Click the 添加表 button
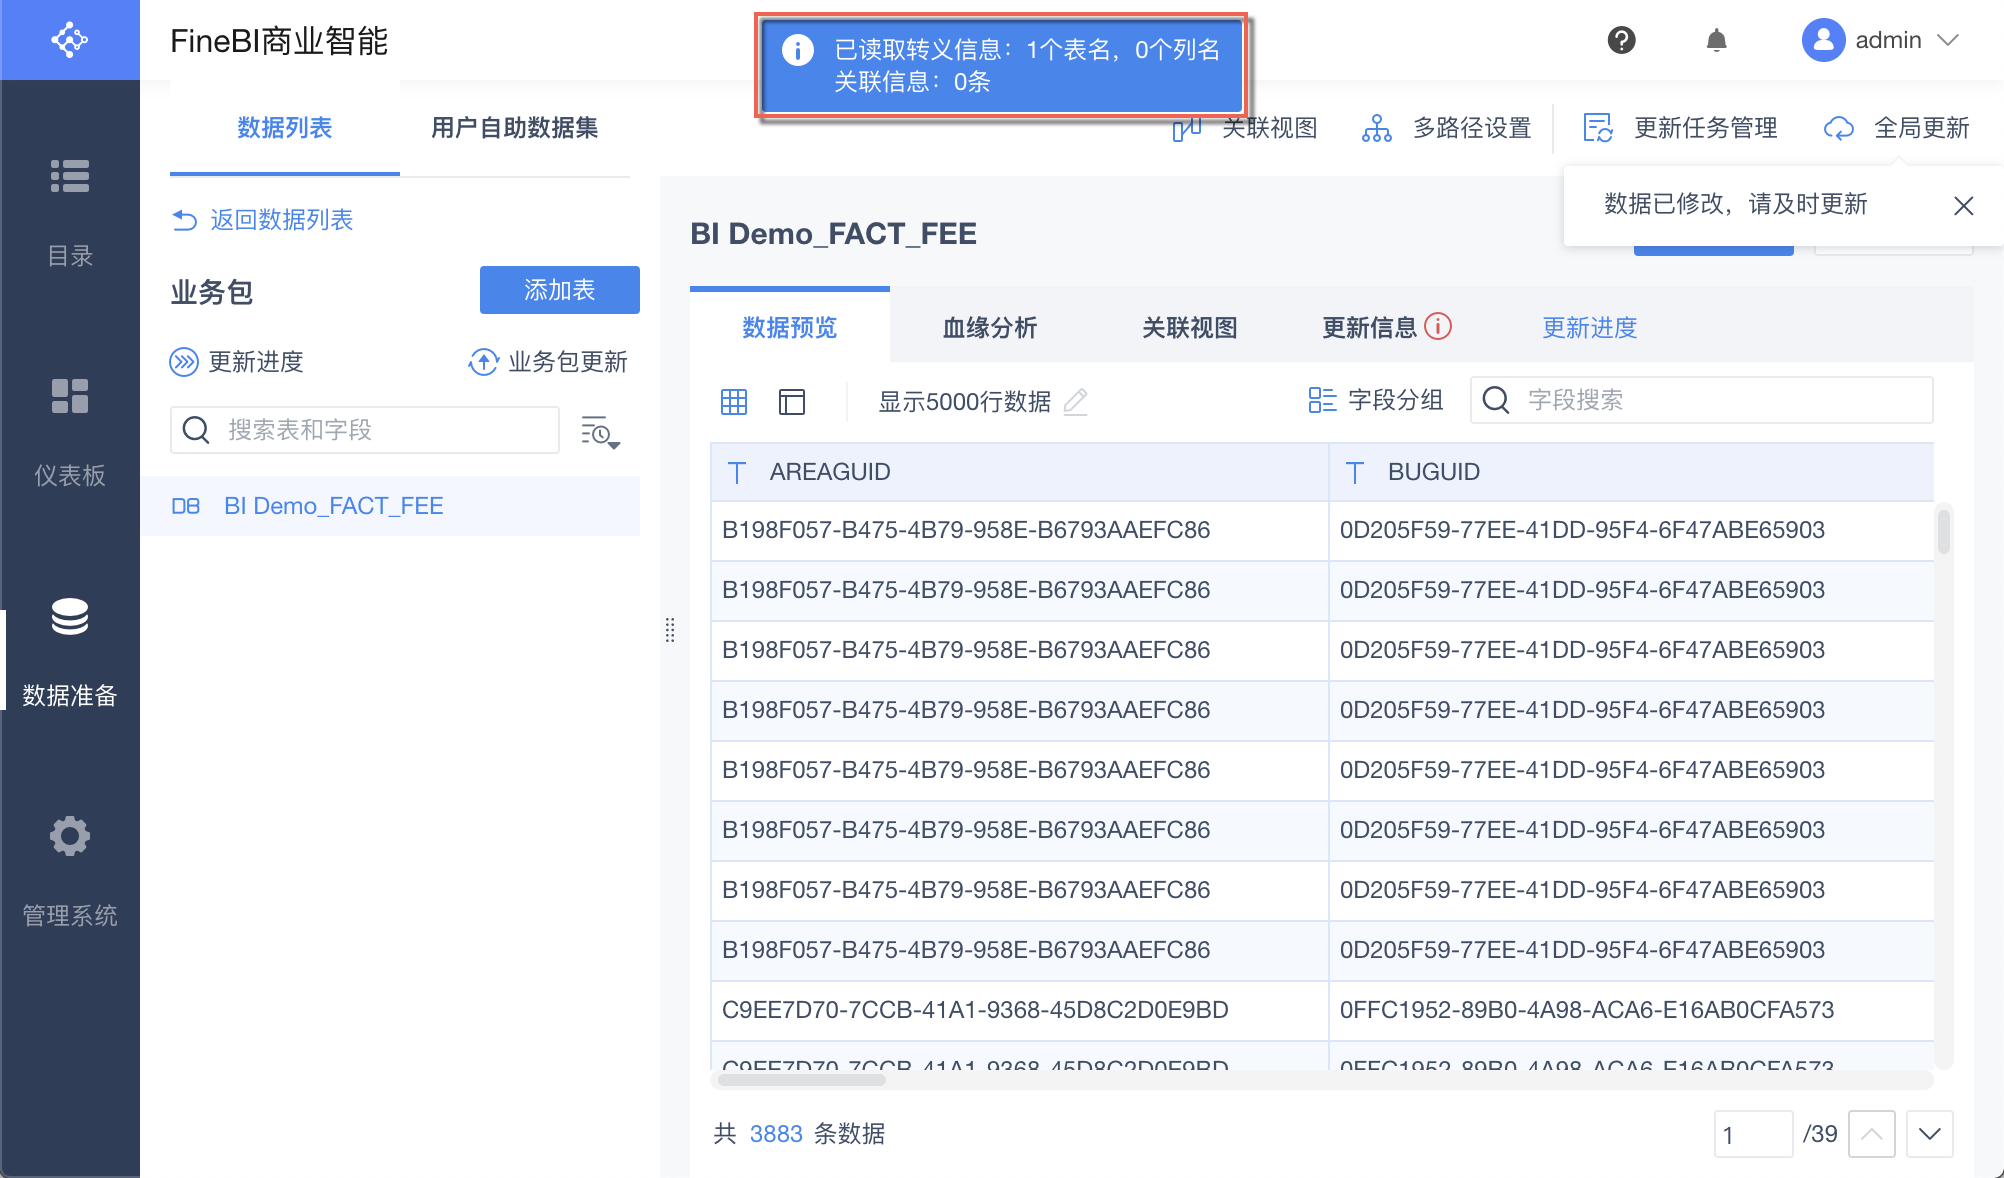2004x1178 pixels. [x=559, y=290]
